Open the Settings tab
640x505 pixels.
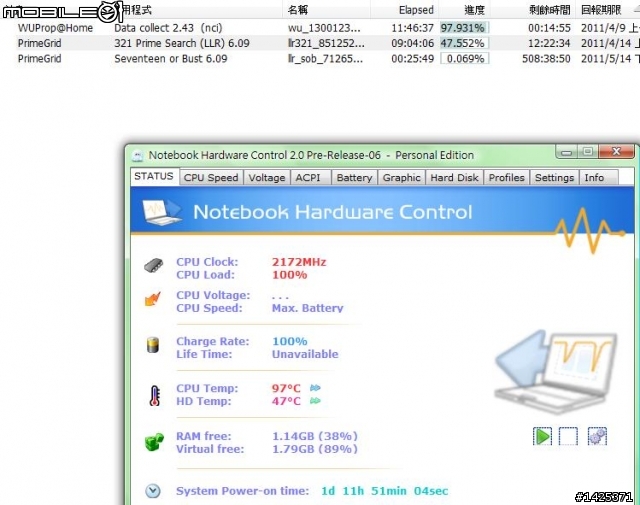[554, 178]
